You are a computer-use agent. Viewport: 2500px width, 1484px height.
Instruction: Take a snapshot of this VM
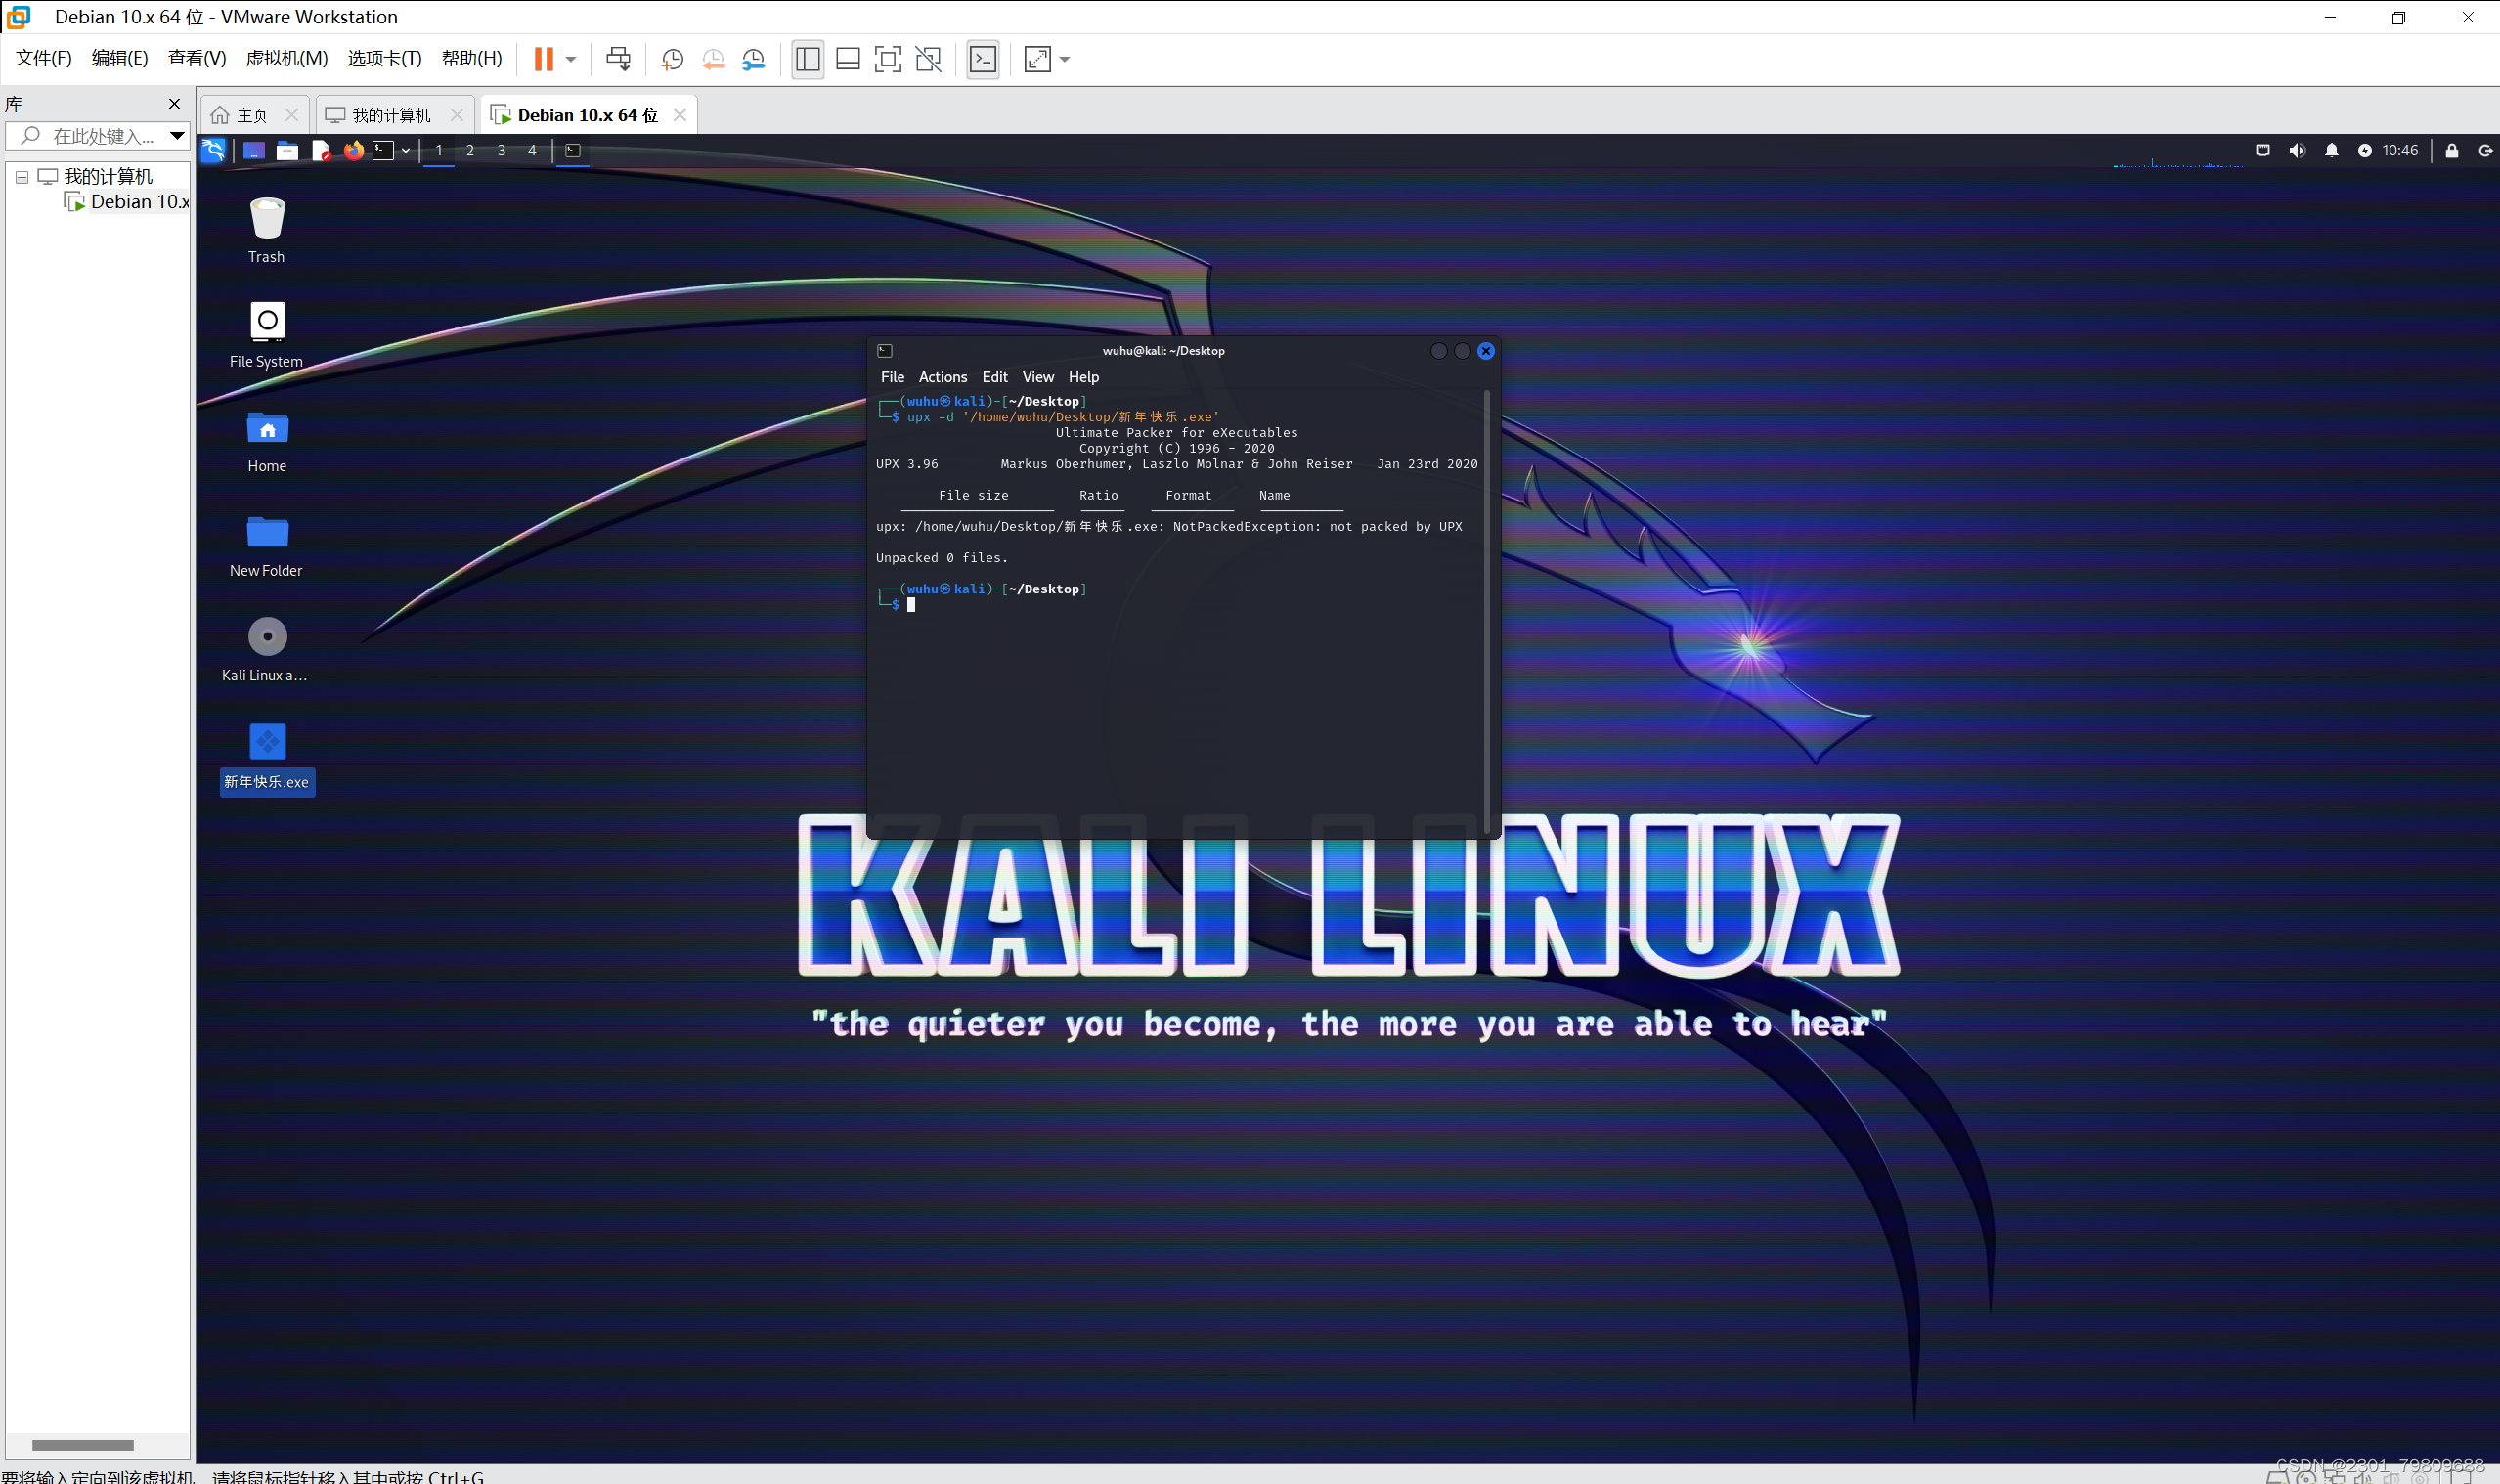coord(672,59)
